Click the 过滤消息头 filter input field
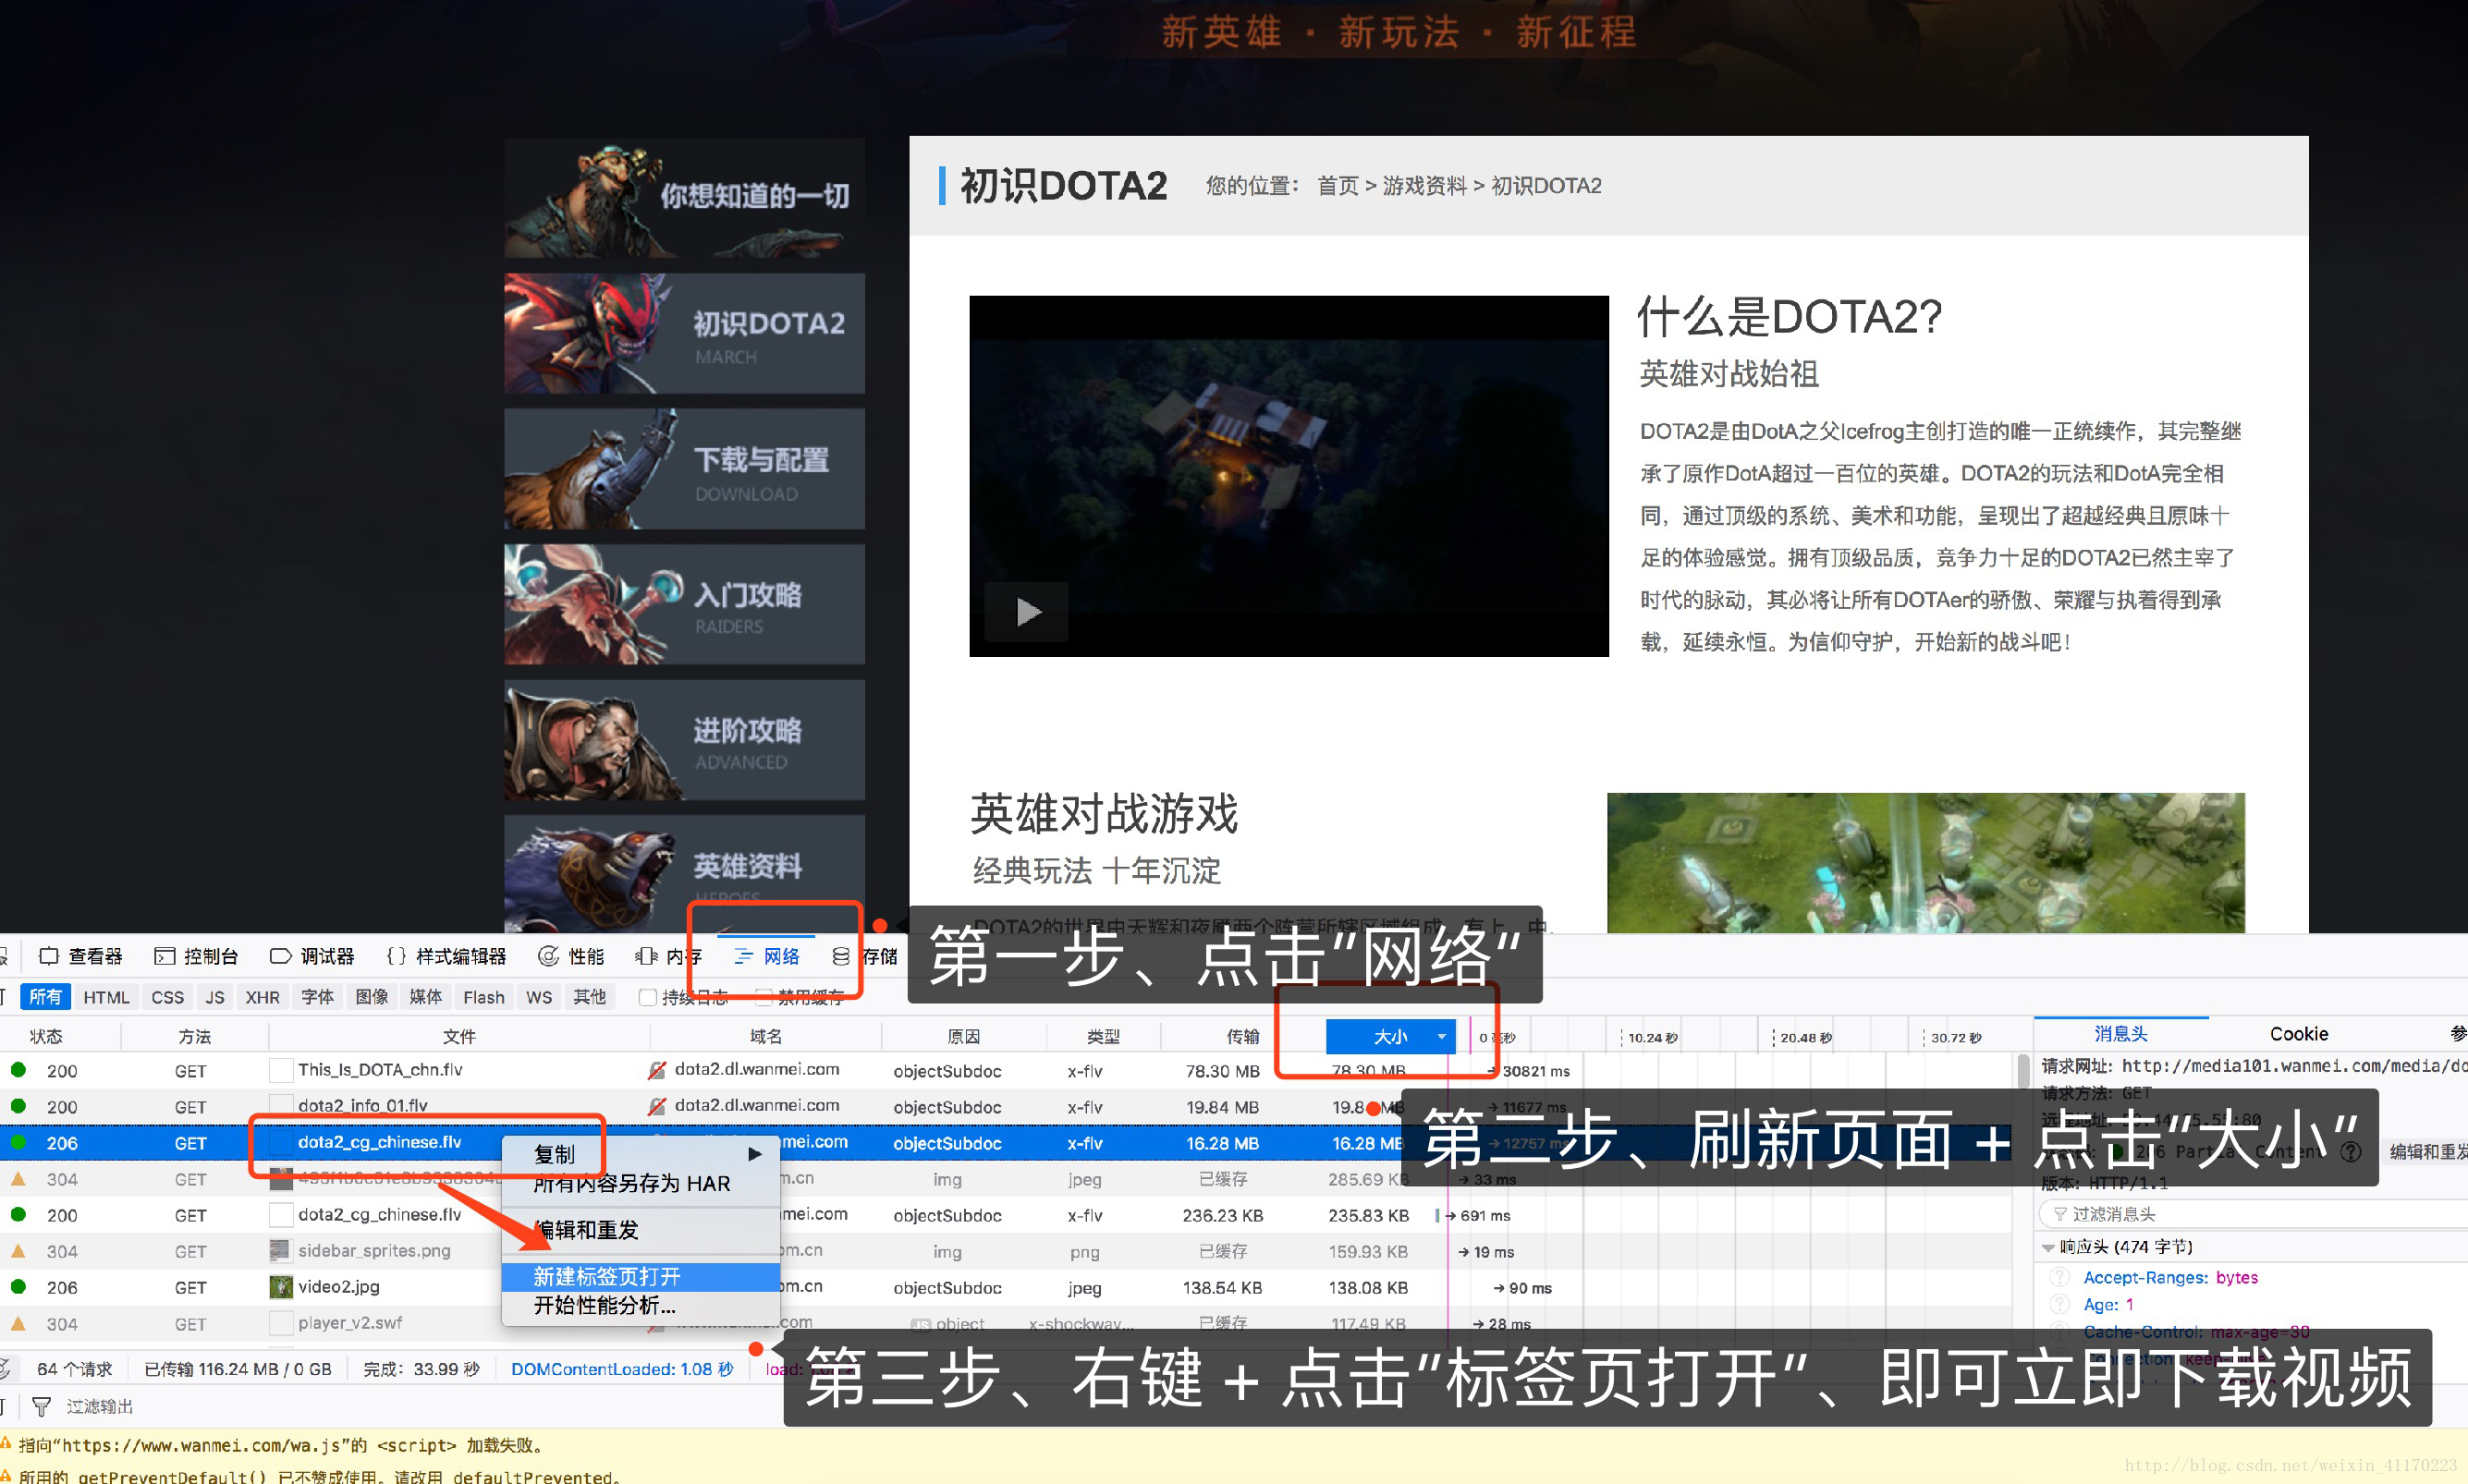 click(x=2255, y=1214)
